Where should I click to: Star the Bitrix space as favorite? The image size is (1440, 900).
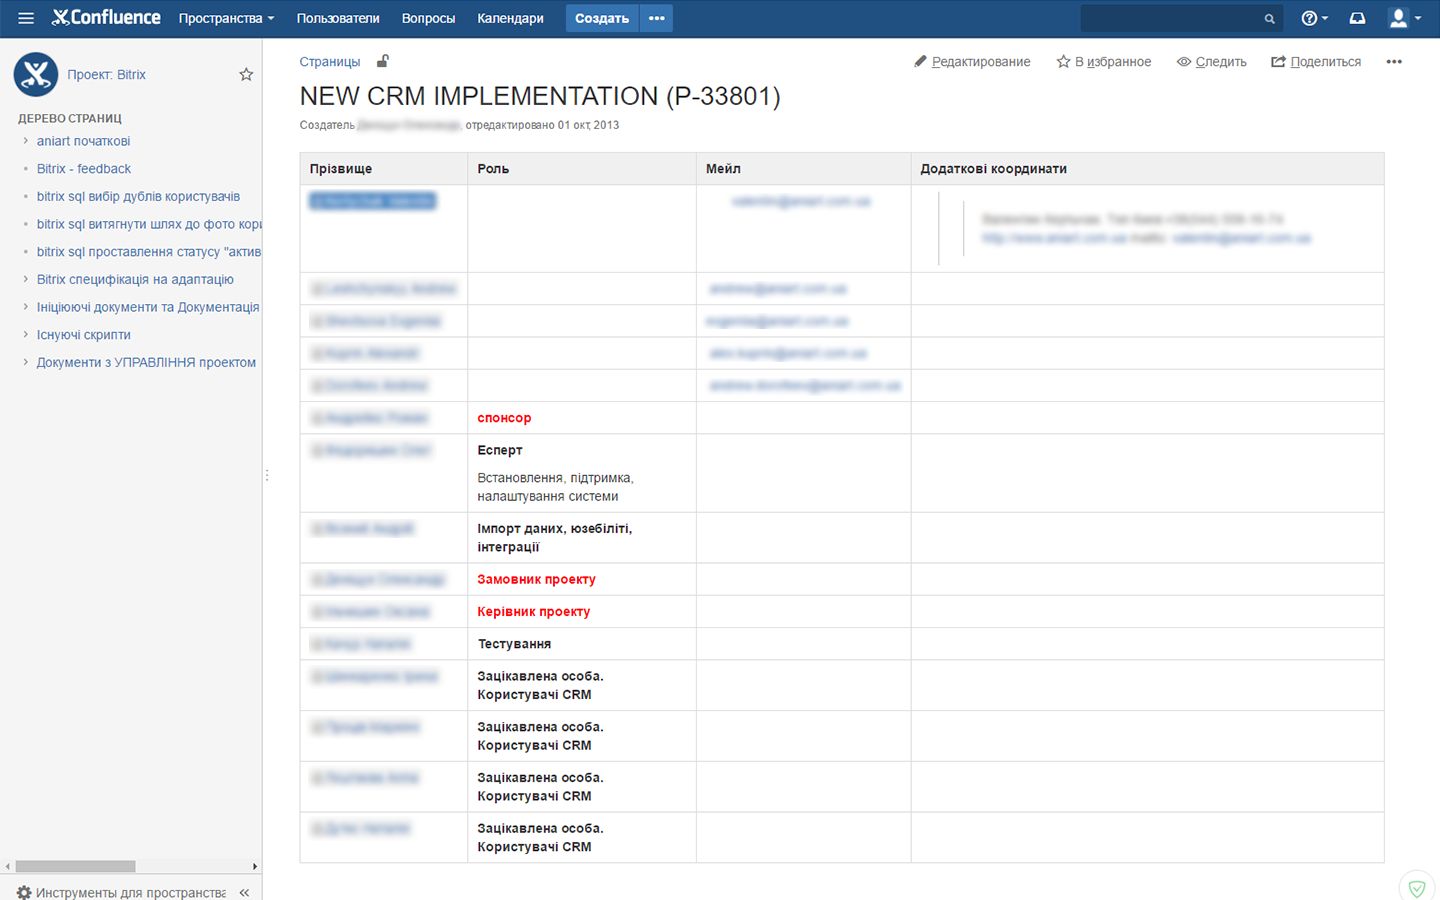tap(246, 75)
